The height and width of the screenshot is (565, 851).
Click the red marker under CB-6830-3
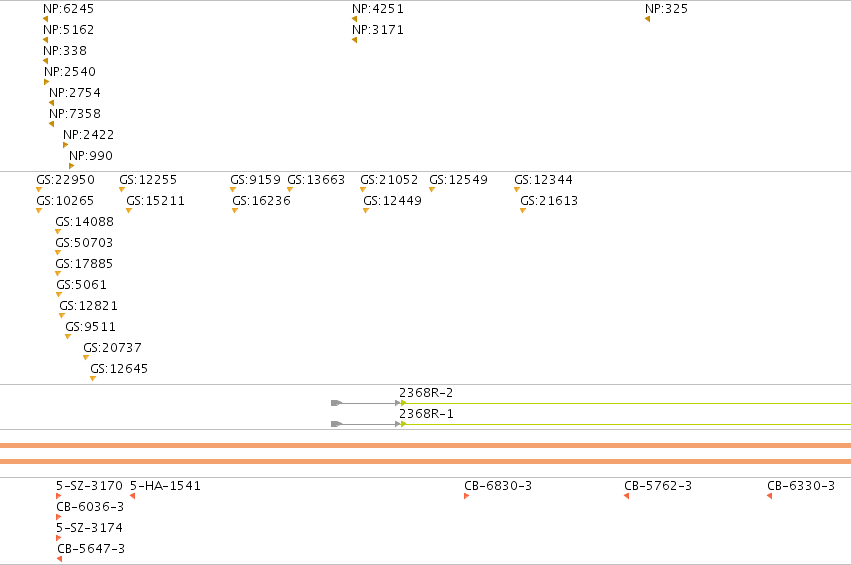tap(467, 496)
